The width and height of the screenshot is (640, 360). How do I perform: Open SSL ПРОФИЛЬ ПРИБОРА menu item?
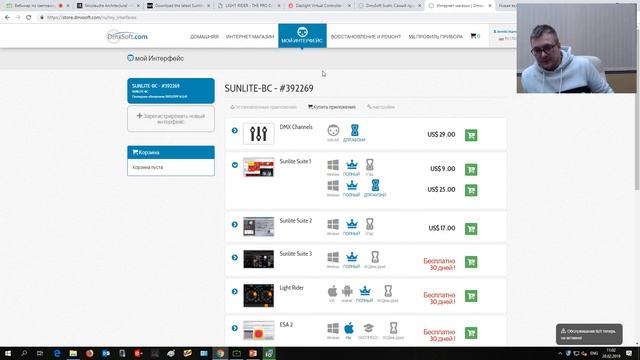[436, 37]
